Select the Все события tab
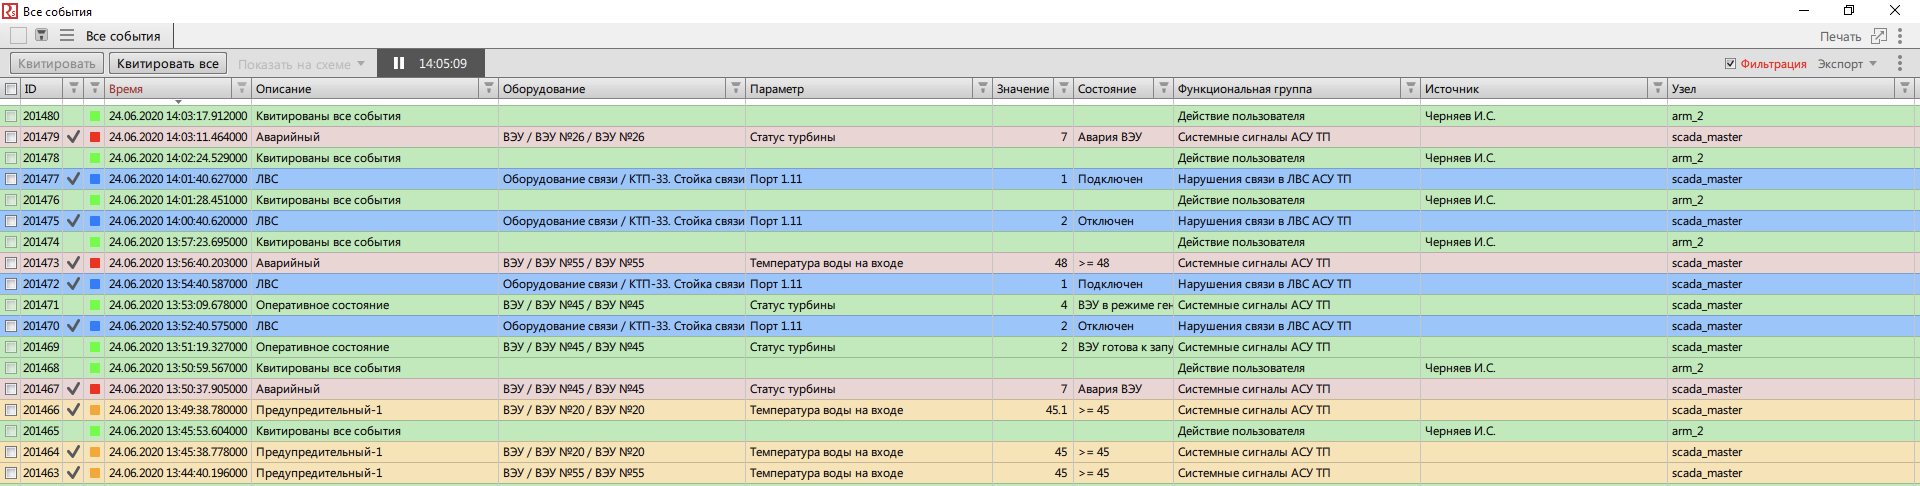Screen dimensions: 1920x486 click(123, 36)
